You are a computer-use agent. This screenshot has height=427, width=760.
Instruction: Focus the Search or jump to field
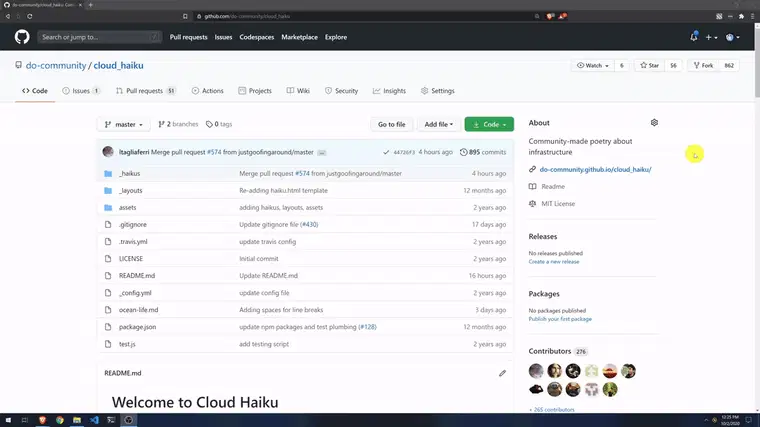click(x=99, y=37)
